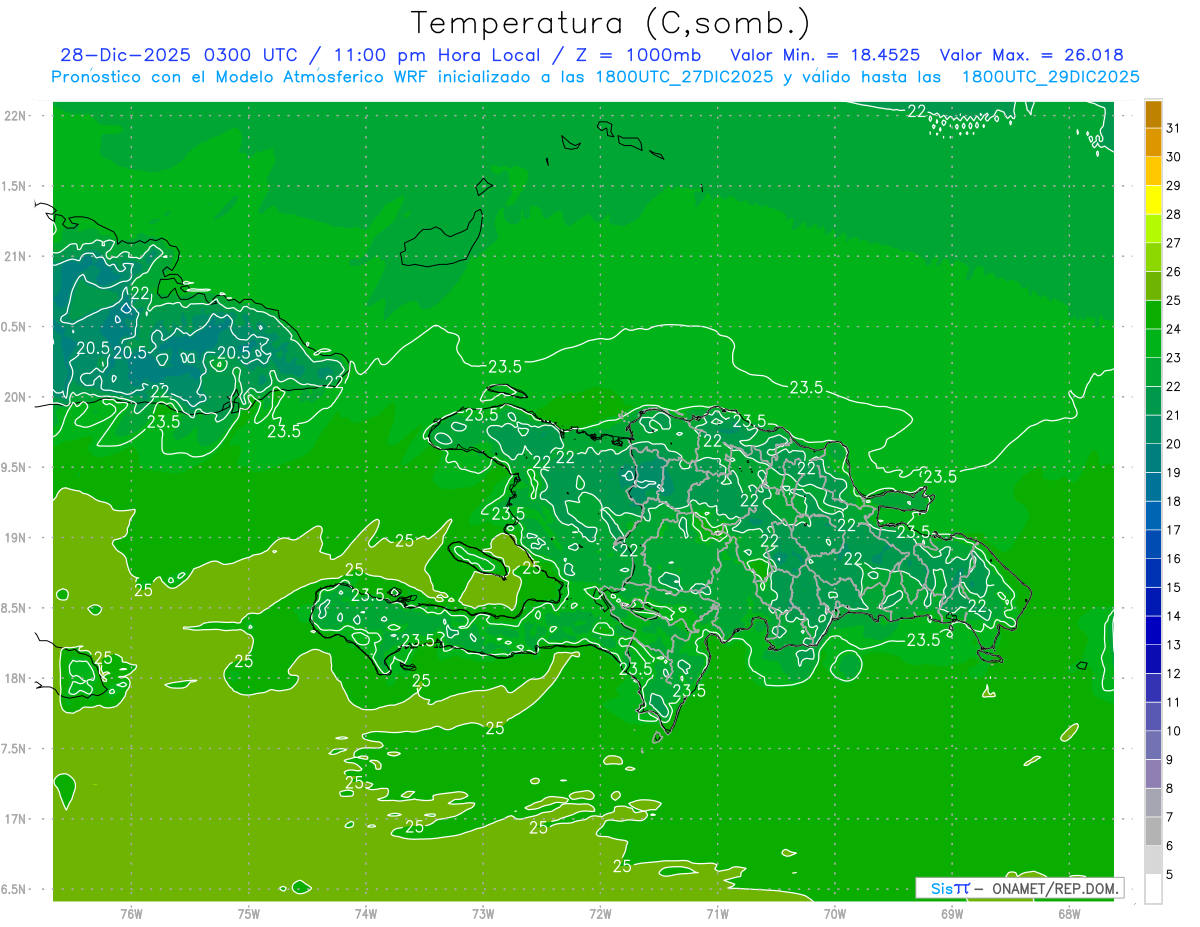Click the '17' color scale label

click(x=1173, y=530)
